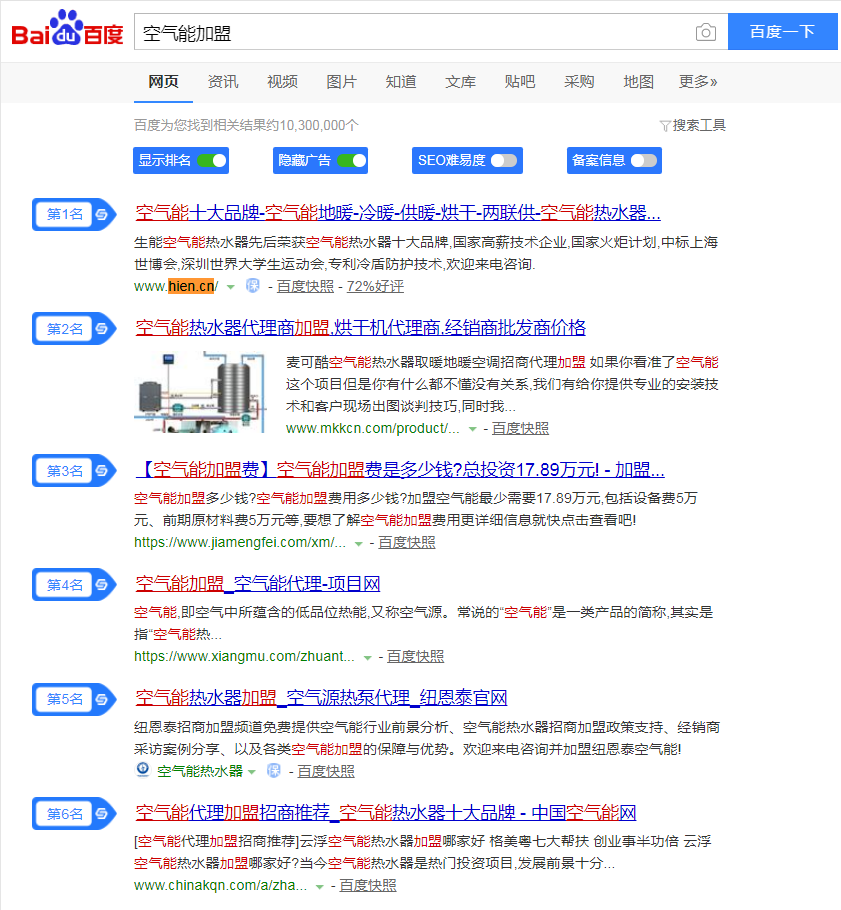Open camera image search in search box
This screenshot has height=910, width=841.
tap(705, 32)
